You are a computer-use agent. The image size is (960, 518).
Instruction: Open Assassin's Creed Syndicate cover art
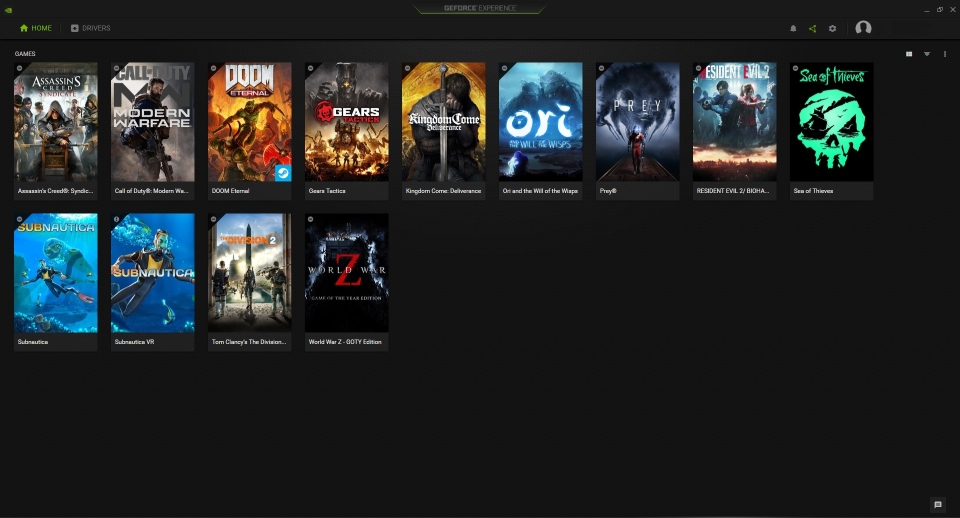tap(55, 122)
